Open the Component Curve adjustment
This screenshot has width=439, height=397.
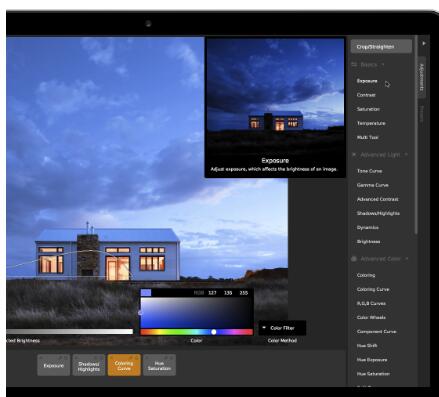pos(376,332)
